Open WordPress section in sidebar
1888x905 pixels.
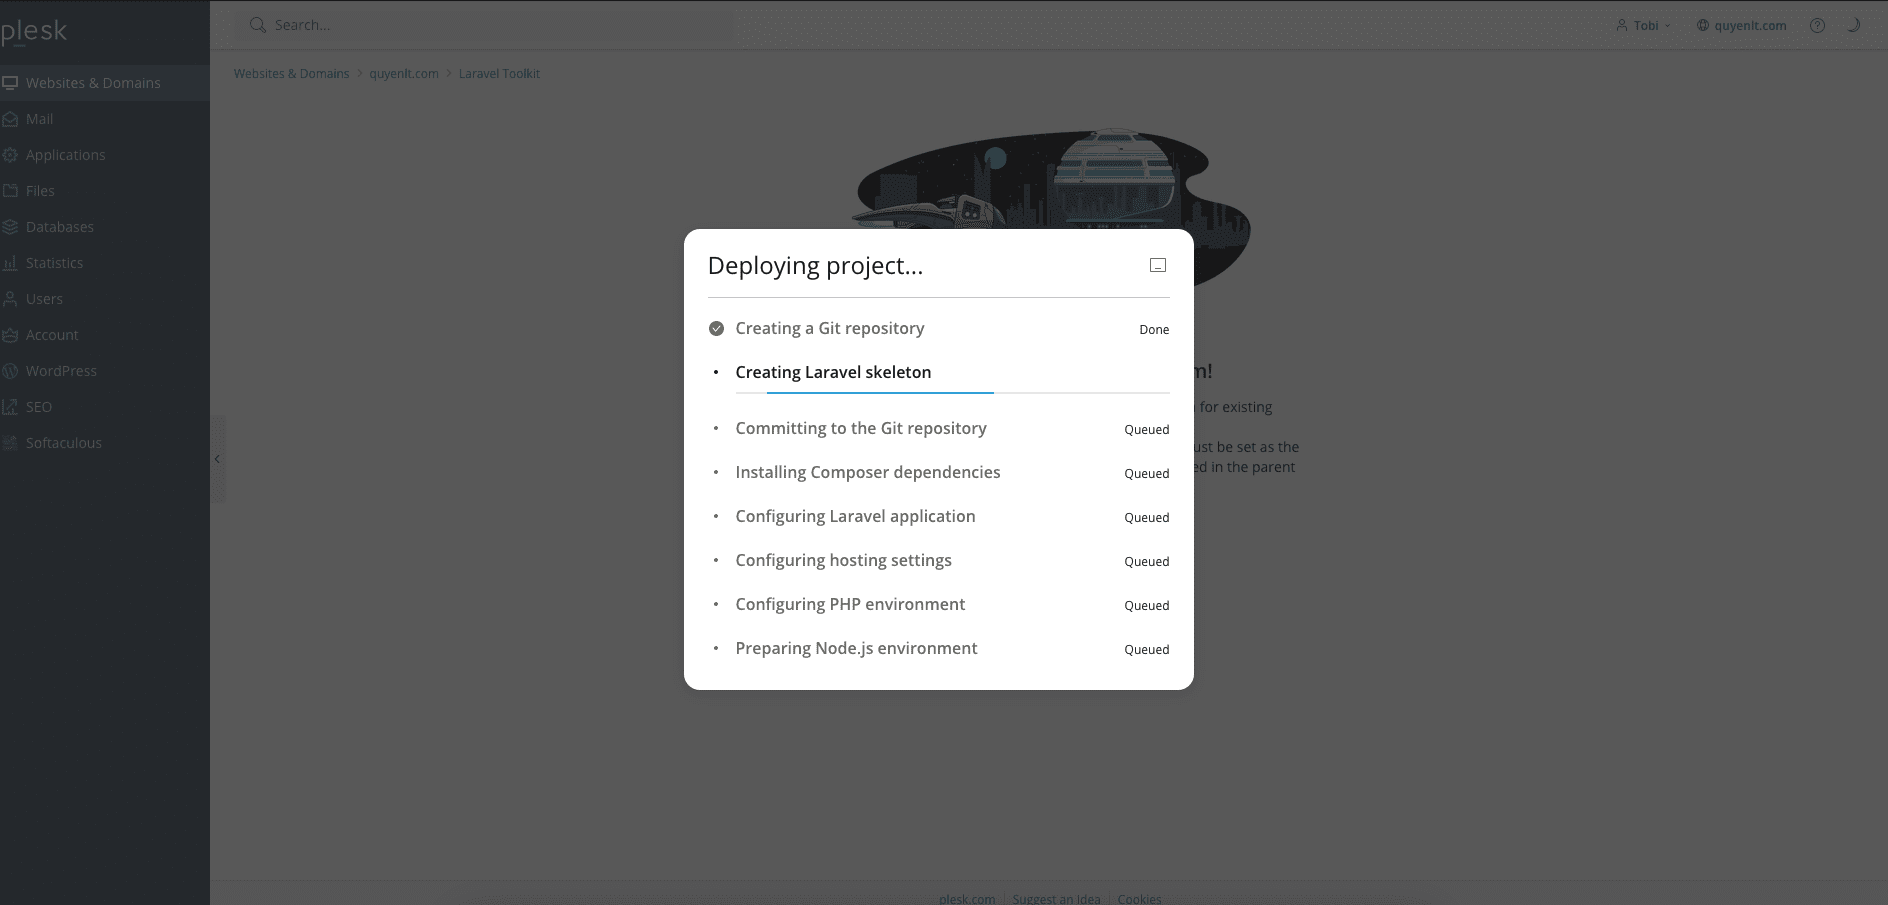(61, 371)
